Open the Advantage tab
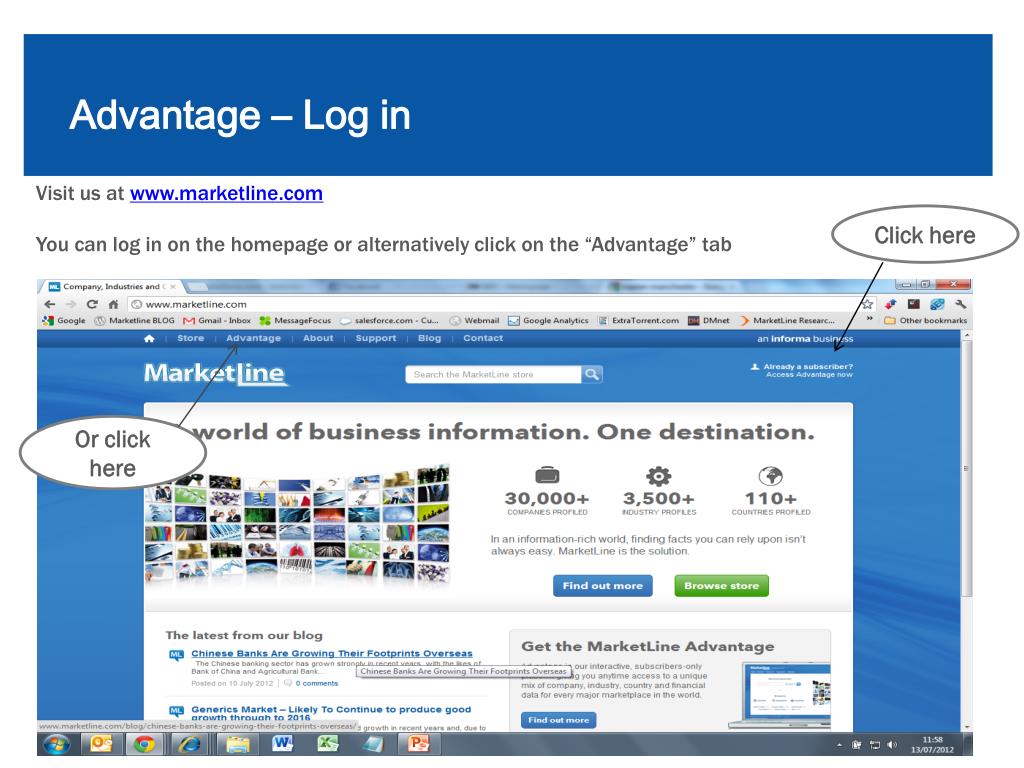Screen dimensions: 1024x768 click(253, 338)
